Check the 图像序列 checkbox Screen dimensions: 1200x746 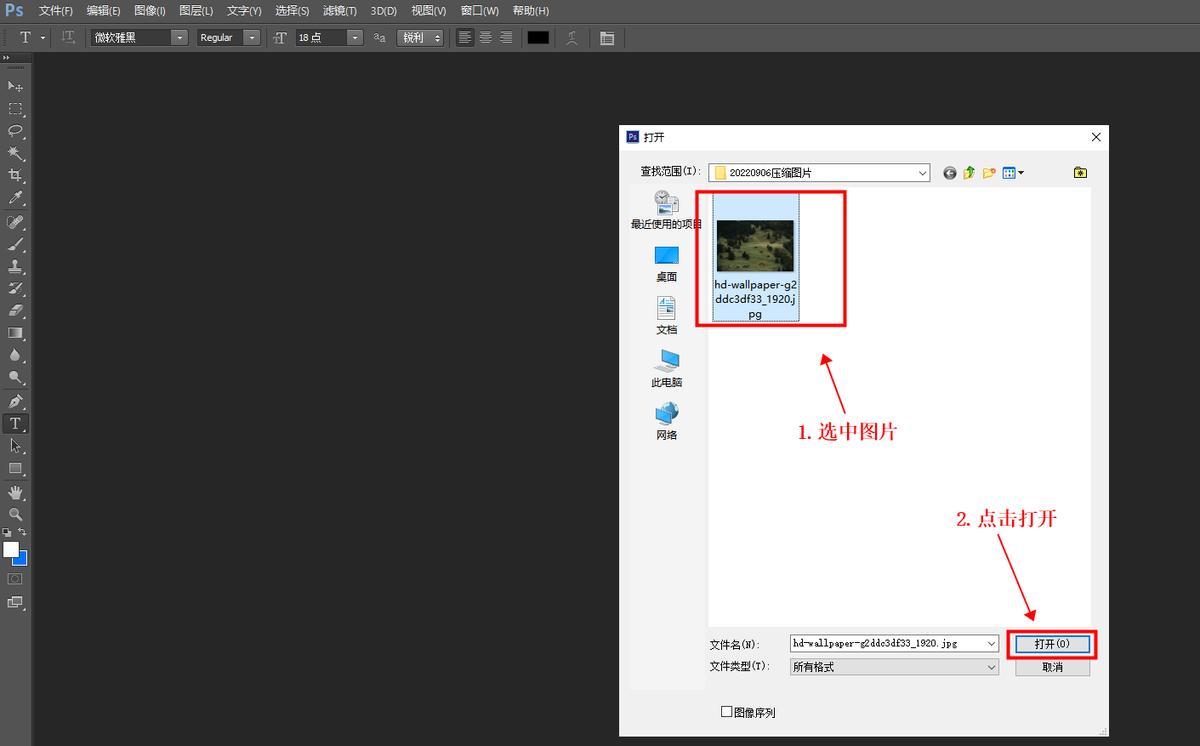click(725, 712)
